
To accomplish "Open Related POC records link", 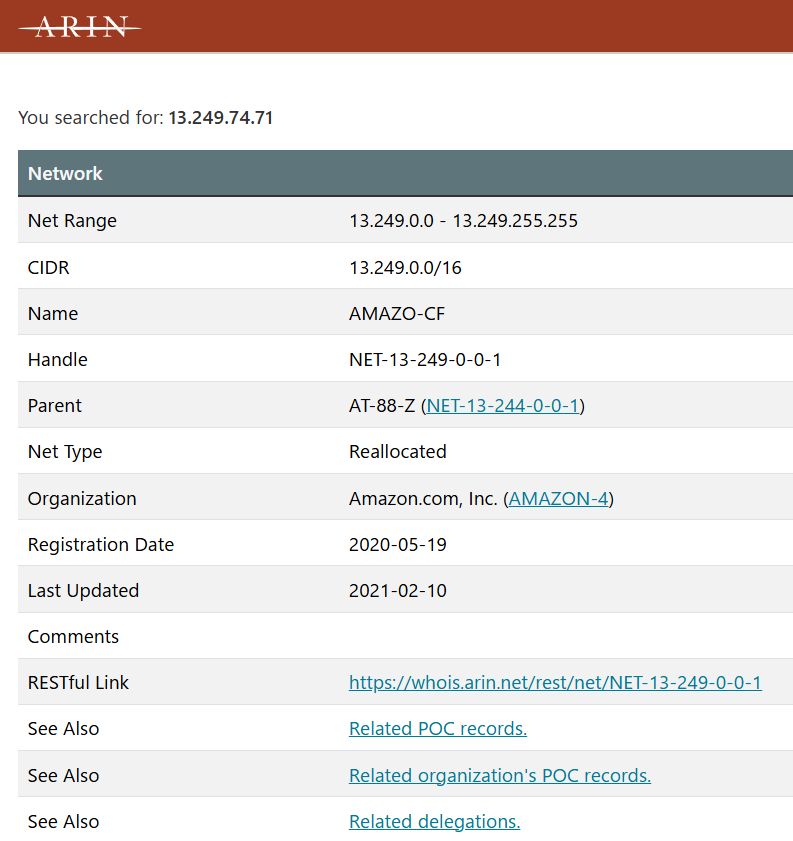I will click(437, 729).
